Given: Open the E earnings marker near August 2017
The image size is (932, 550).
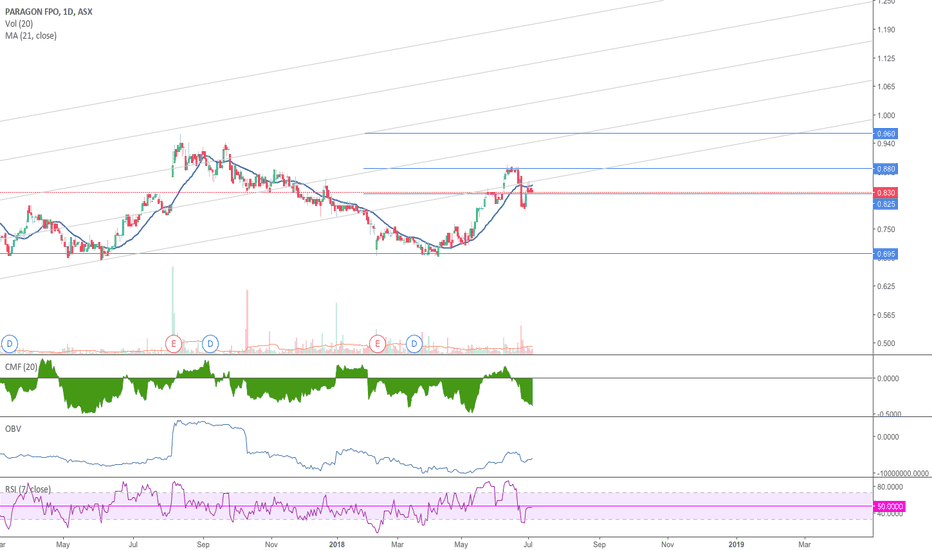Looking at the screenshot, I should click(x=174, y=343).
